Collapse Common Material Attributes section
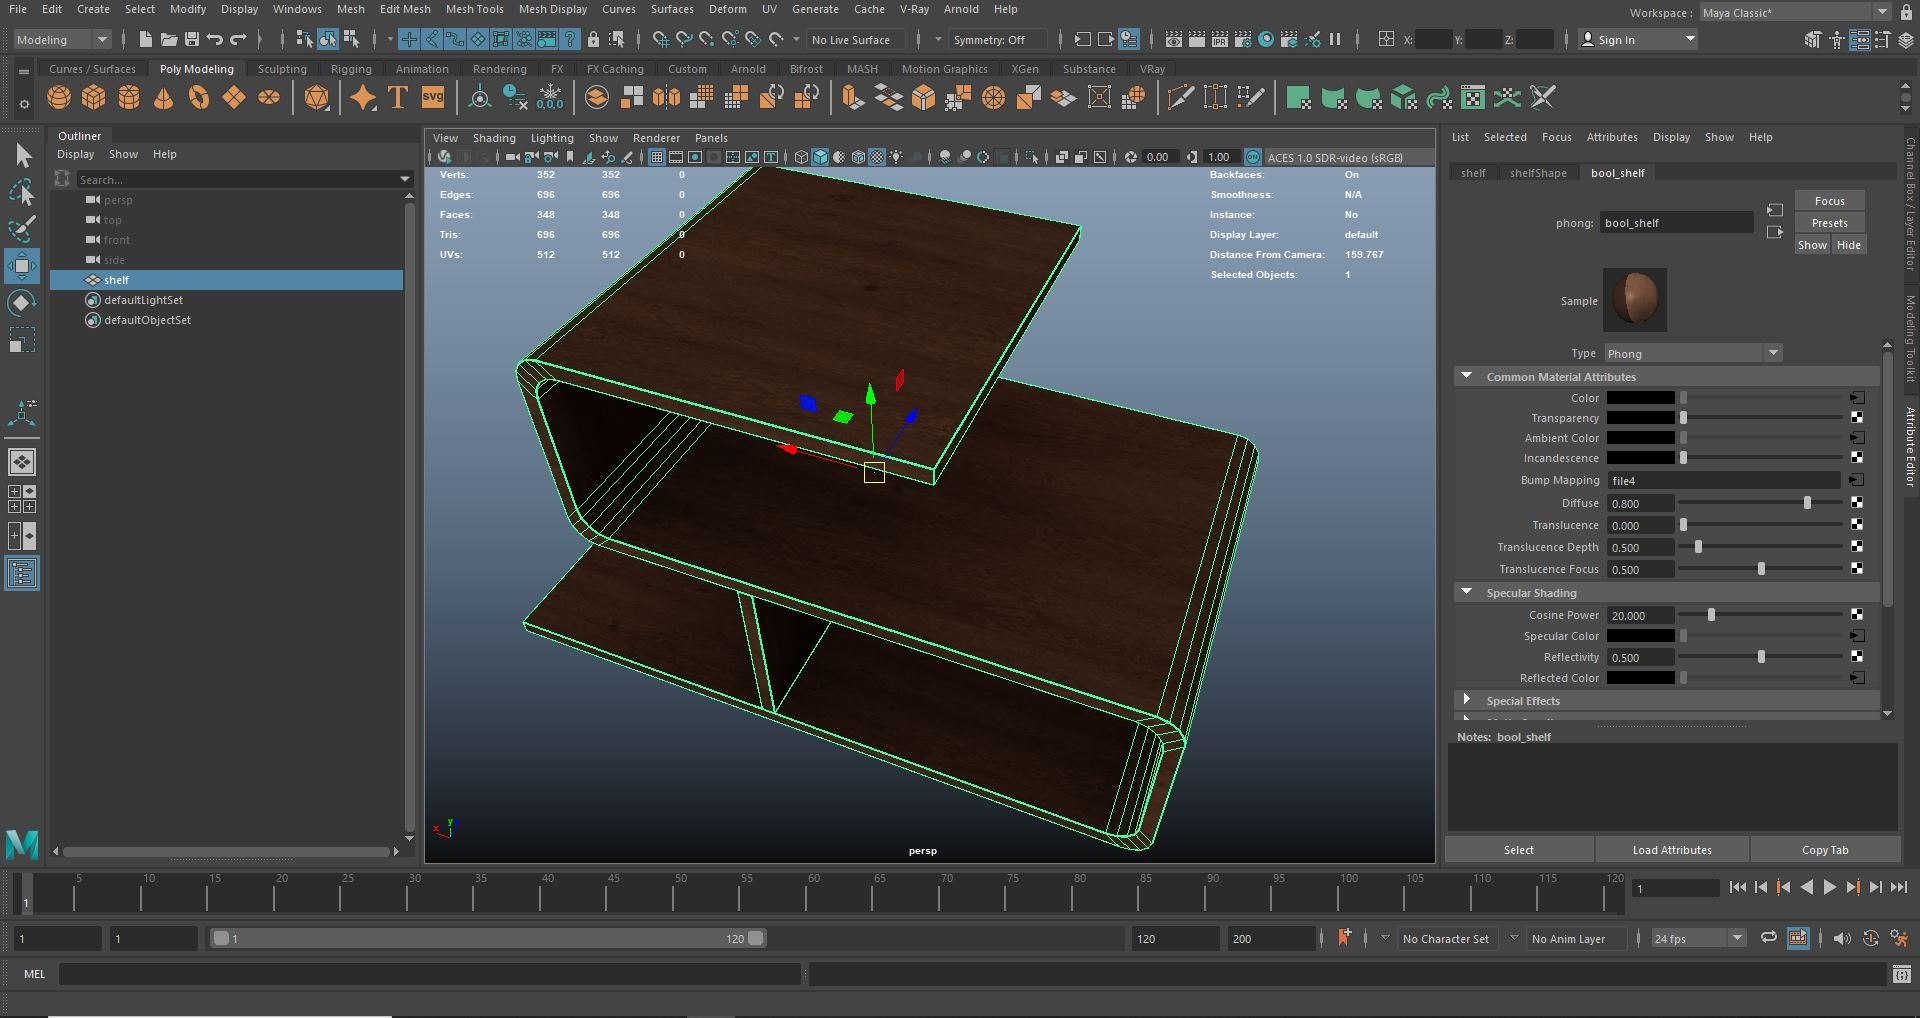The width and height of the screenshot is (1920, 1018). 1466,376
